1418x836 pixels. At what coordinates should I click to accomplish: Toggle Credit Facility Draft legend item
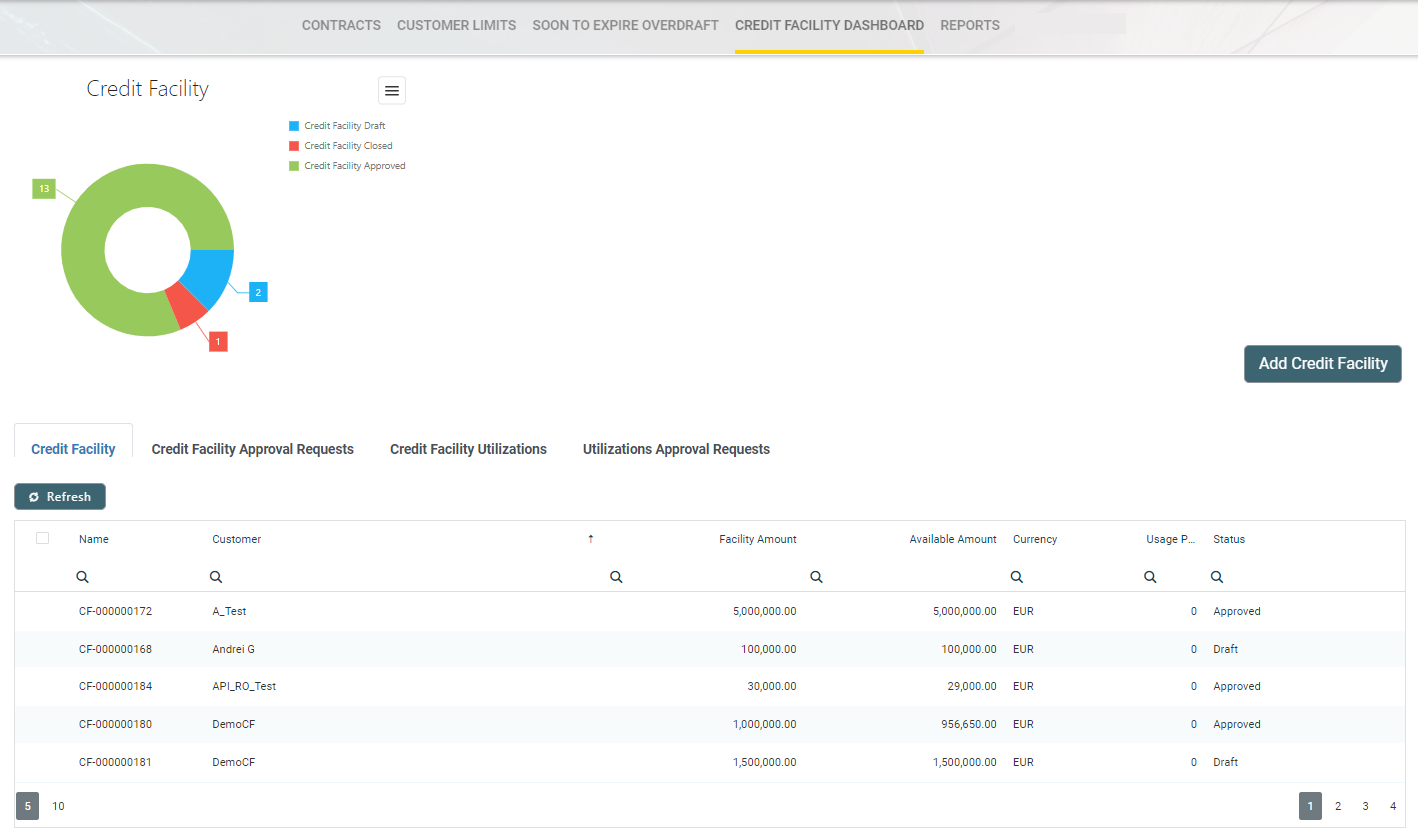[344, 126]
